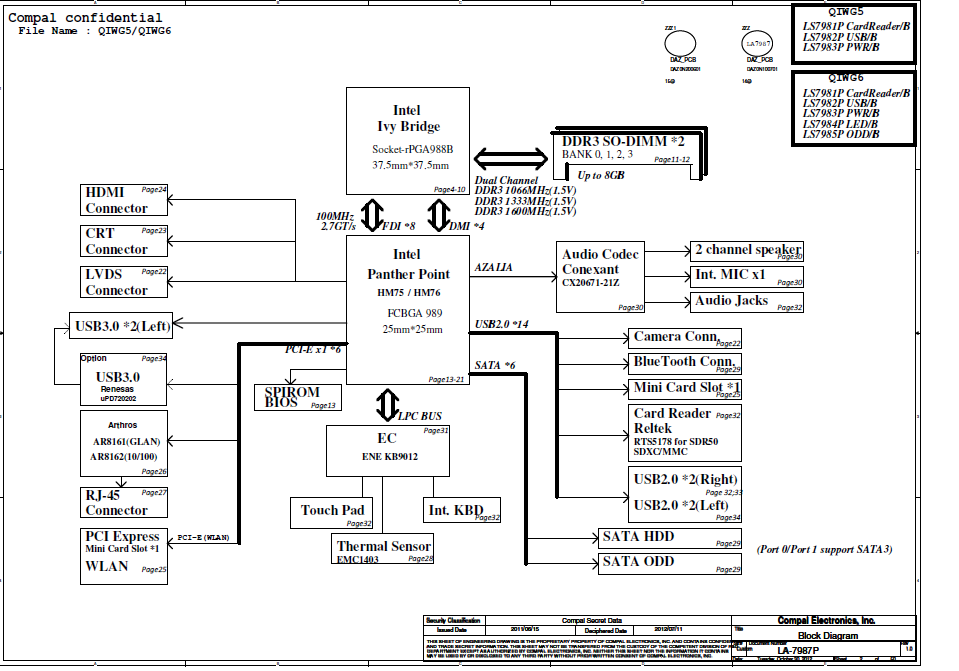
Task: Click the Intel Panther Point chipset block
Action: click(407, 311)
